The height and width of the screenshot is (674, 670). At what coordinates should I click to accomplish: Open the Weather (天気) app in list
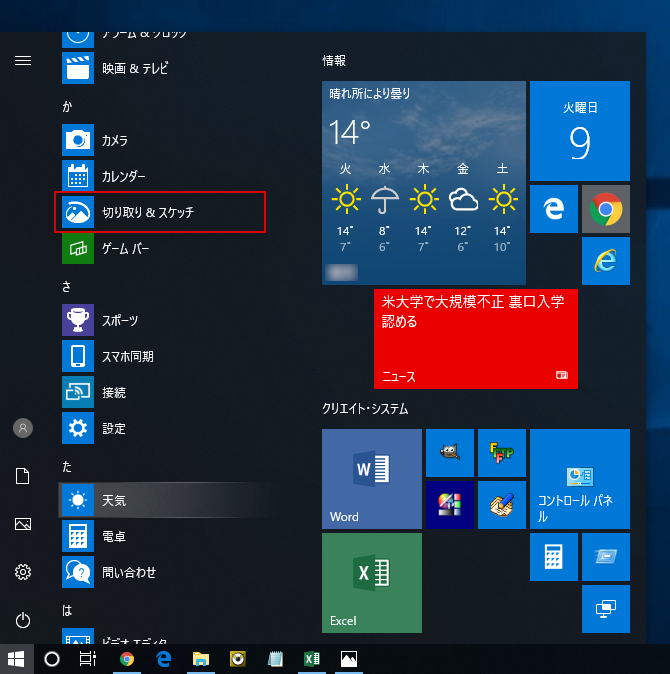click(x=163, y=500)
